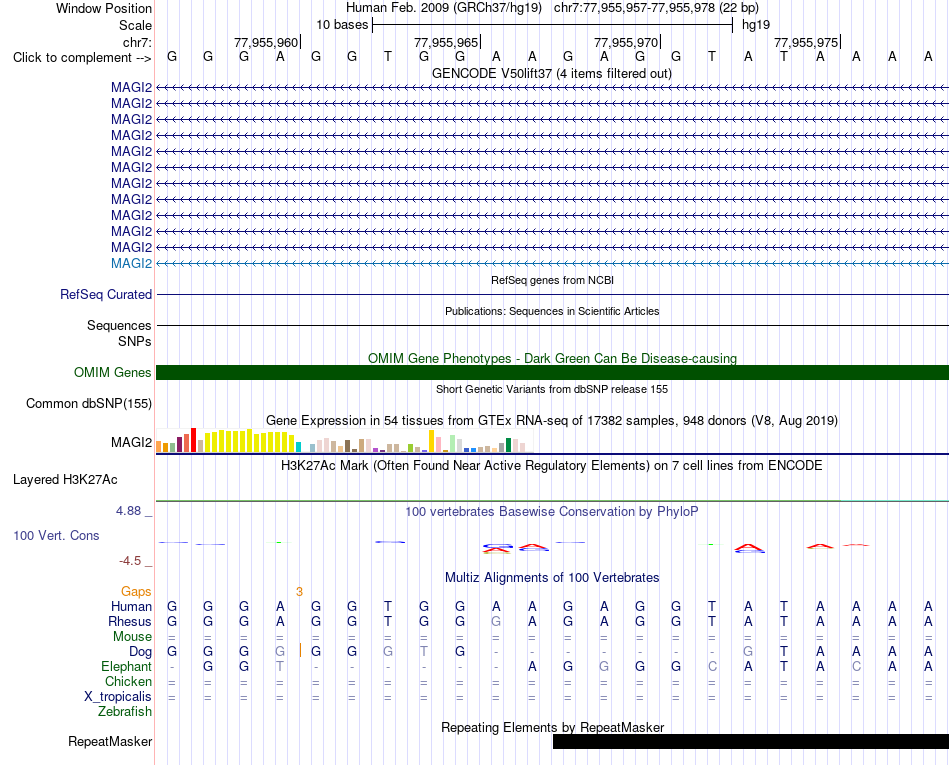
Task: Open the Layered H3K27Ac track settings
Action: tap(65, 480)
